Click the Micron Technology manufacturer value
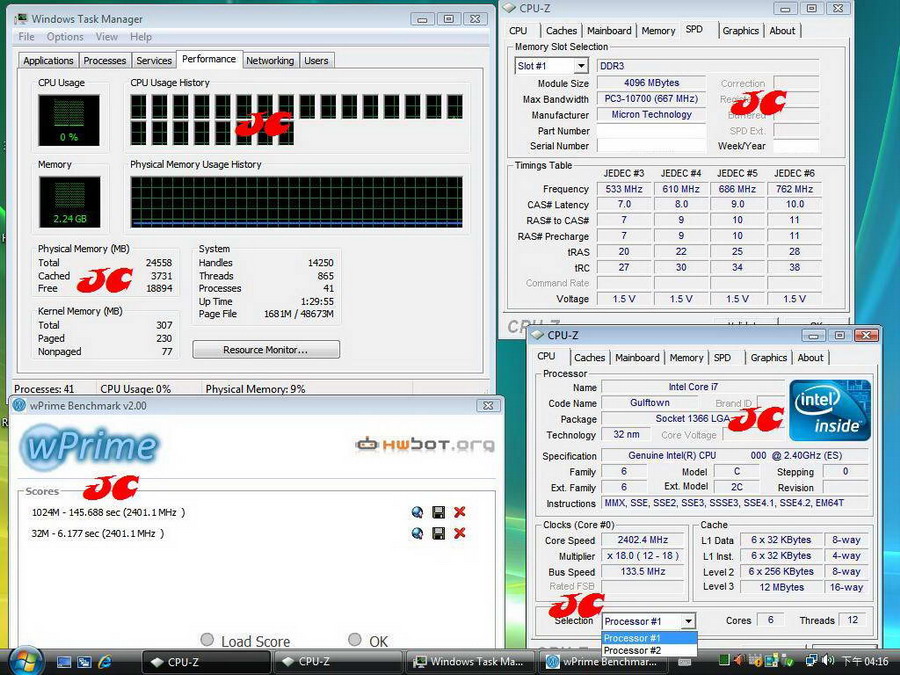The width and height of the screenshot is (900, 675). (651, 114)
